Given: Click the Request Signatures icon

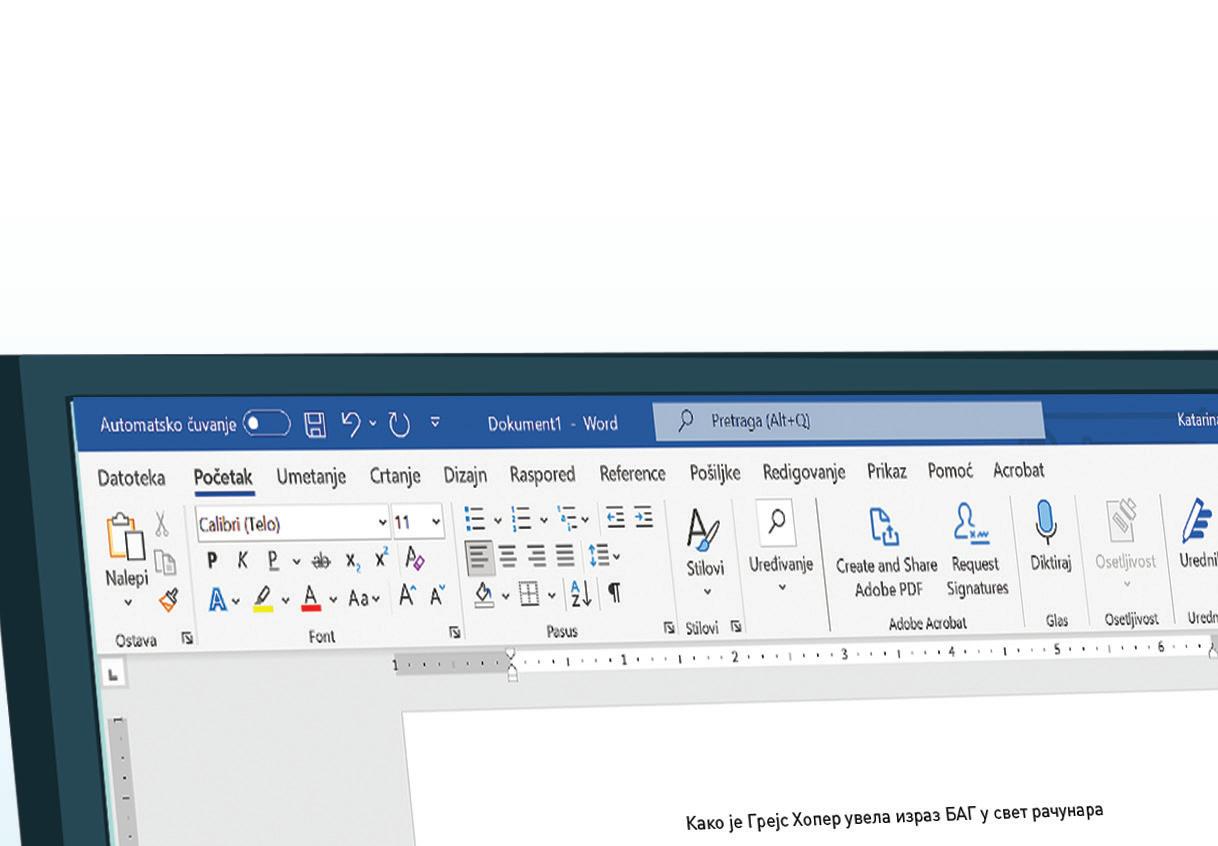Looking at the screenshot, I should click(x=970, y=523).
